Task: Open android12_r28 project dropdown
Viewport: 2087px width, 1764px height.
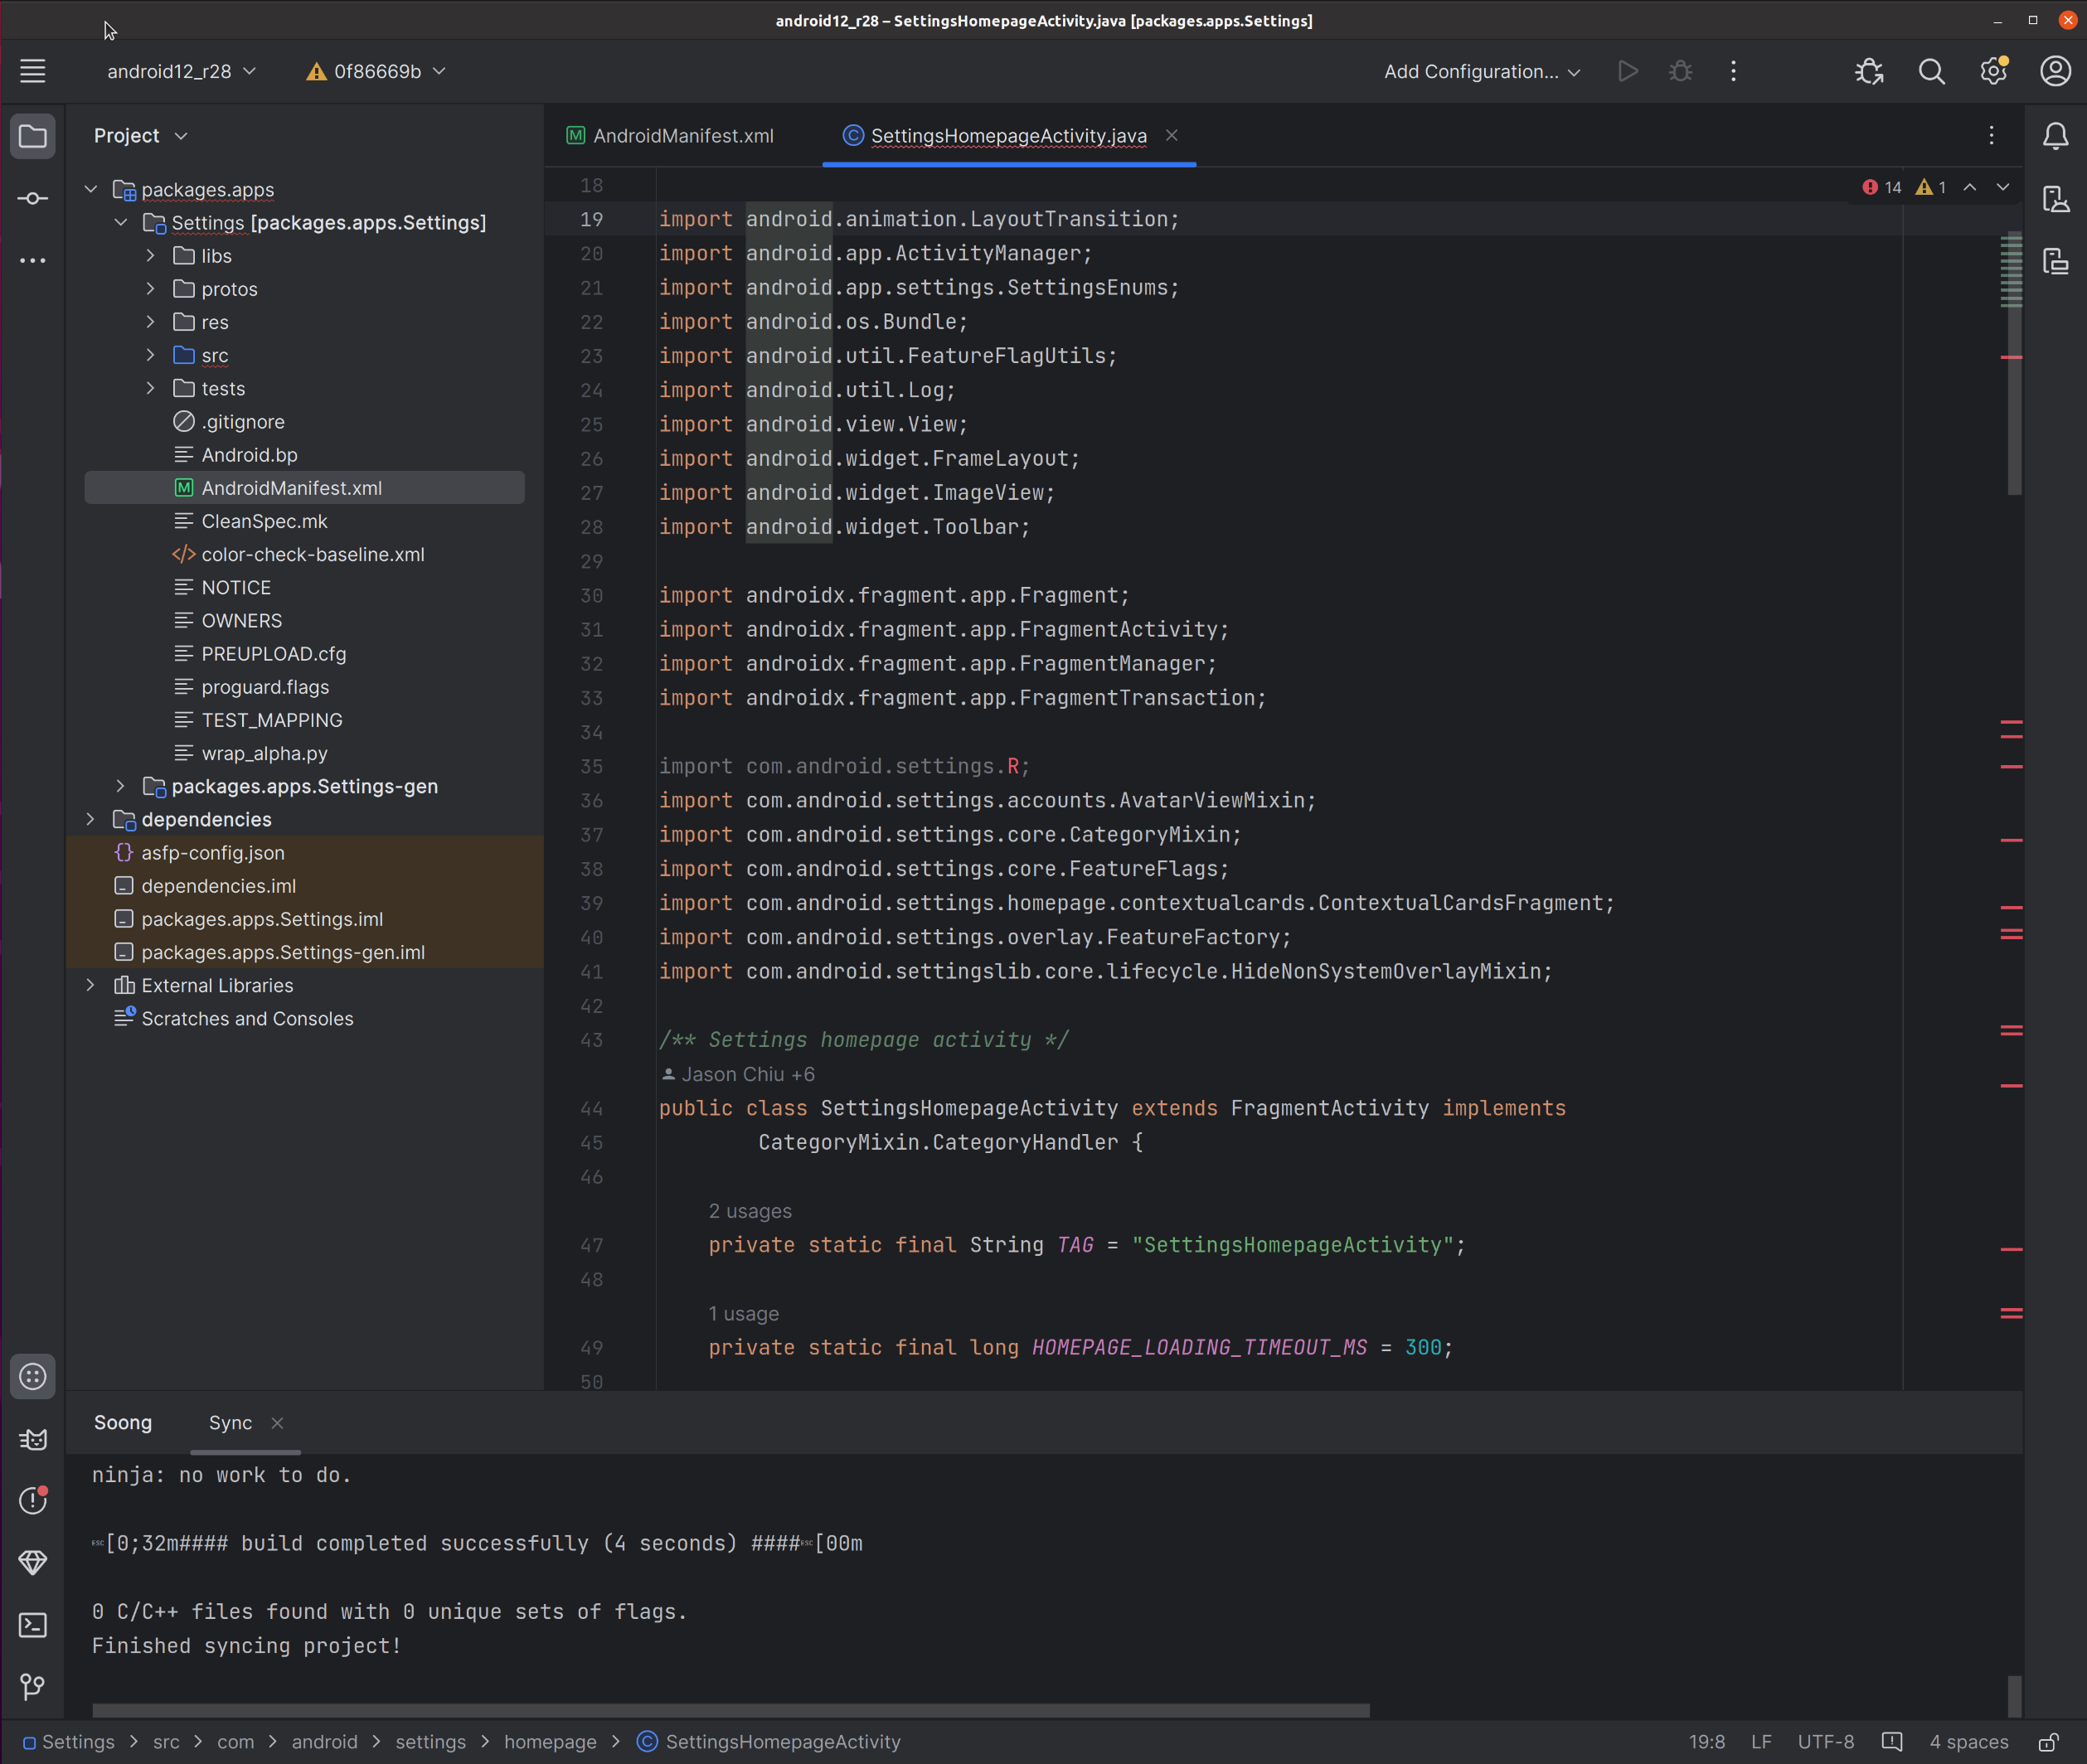Action: [181, 71]
